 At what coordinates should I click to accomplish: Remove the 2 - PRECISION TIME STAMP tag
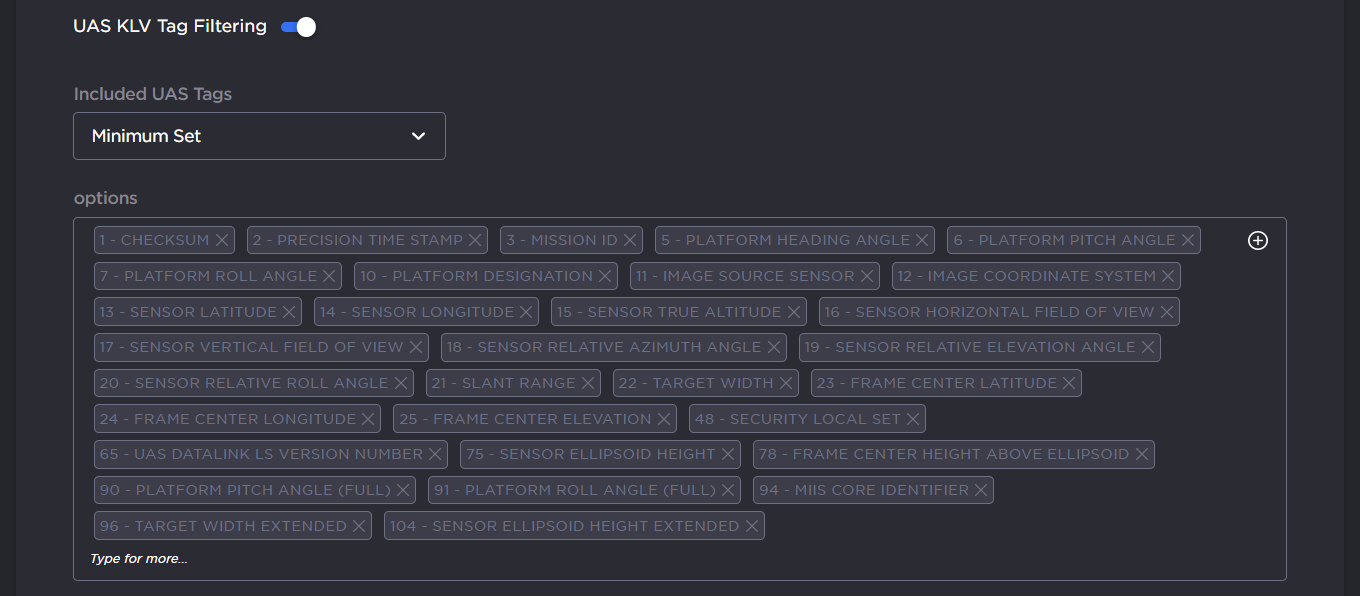(475, 240)
